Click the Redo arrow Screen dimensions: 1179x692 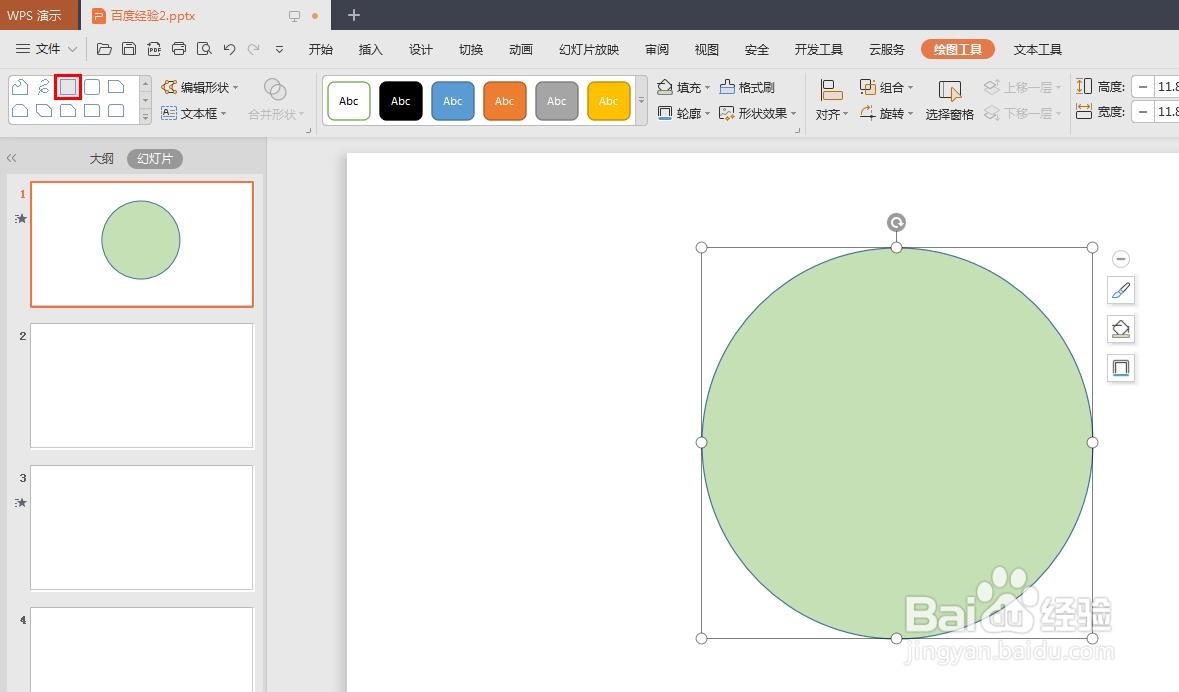pos(254,49)
